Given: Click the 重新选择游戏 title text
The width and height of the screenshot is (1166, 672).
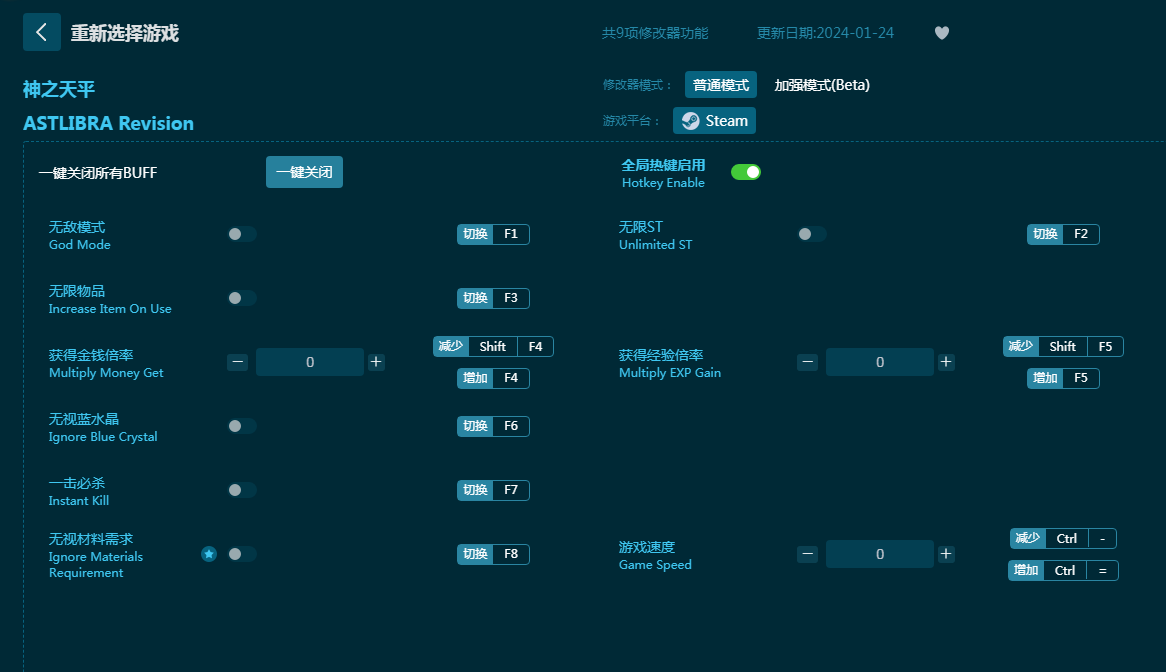Looking at the screenshot, I should [x=124, y=33].
